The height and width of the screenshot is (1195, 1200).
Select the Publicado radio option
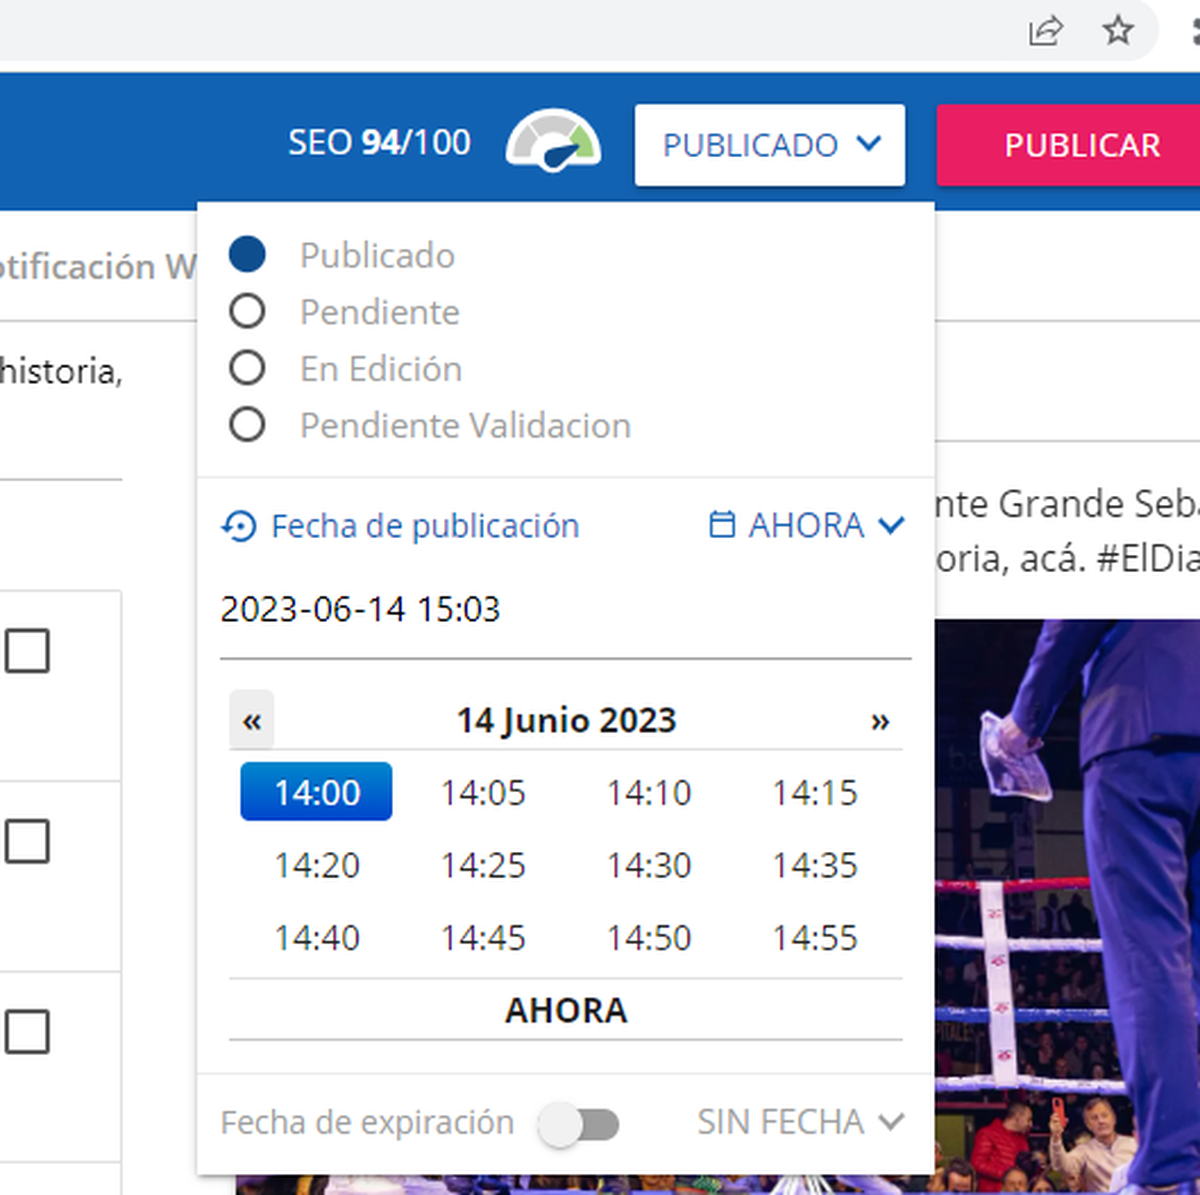click(x=247, y=255)
